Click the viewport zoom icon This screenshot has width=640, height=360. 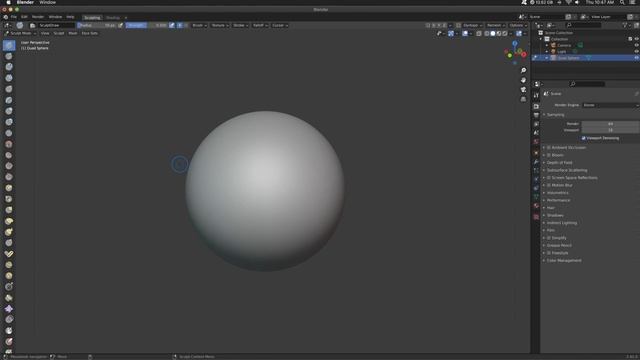pyautogui.click(x=523, y=71)
